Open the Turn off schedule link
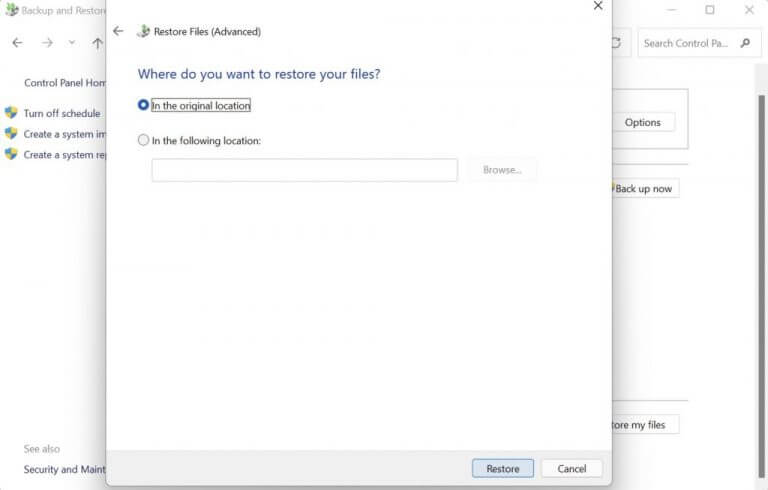The width and height of the screenshot is (768, 490). [x=62, y=114]
